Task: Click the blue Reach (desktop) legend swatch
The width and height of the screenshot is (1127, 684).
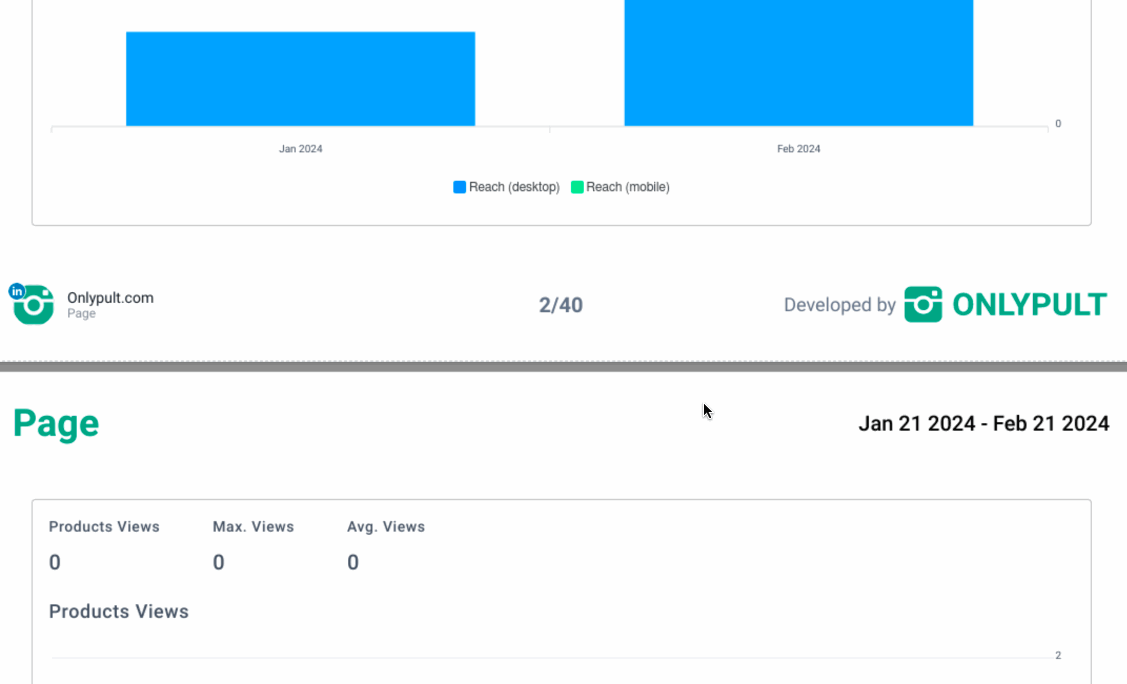Action: (x=460, y=187)
